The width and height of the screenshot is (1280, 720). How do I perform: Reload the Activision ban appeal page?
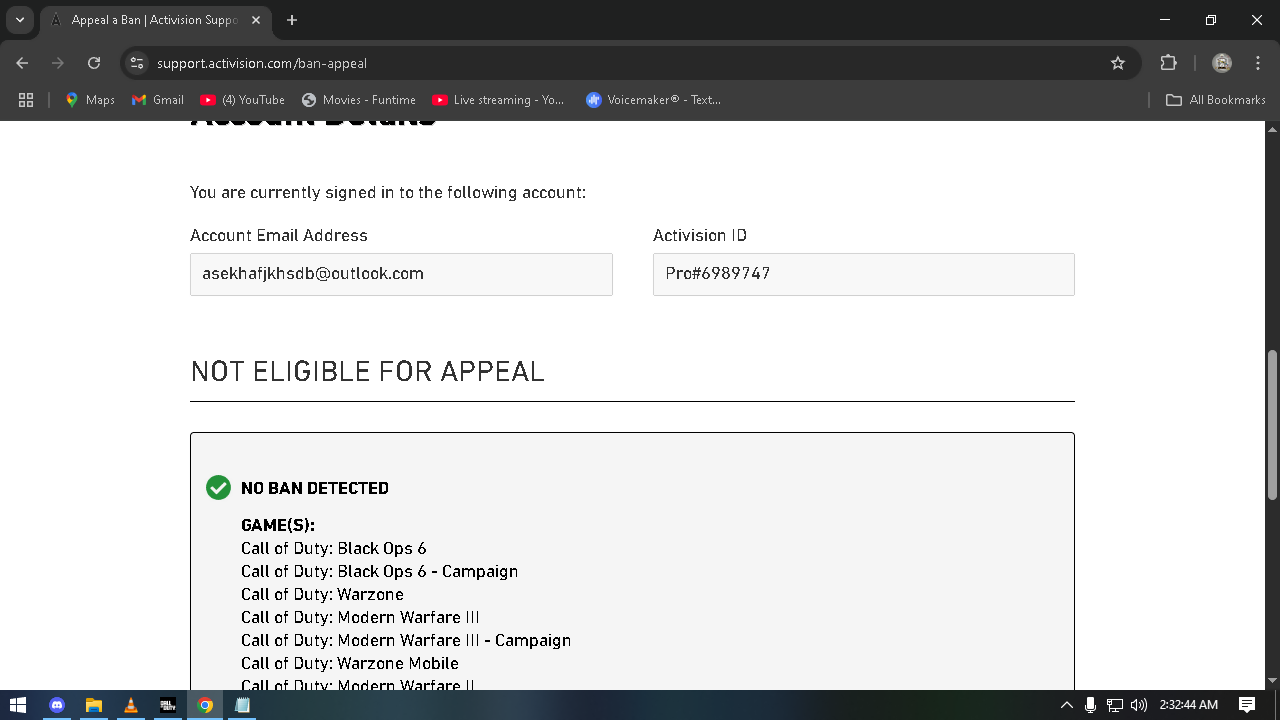(94, 63)
